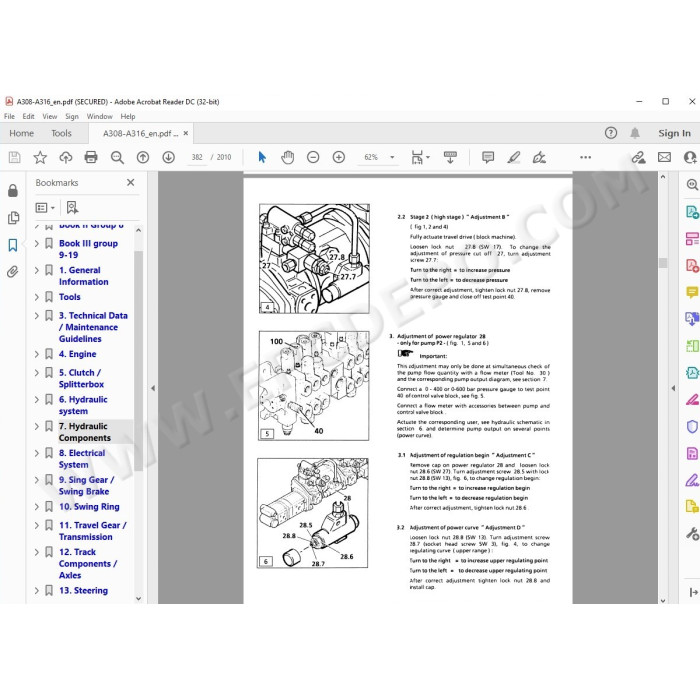
Task: Open Export PDF tool in right pane
Action: pos(692,212)
